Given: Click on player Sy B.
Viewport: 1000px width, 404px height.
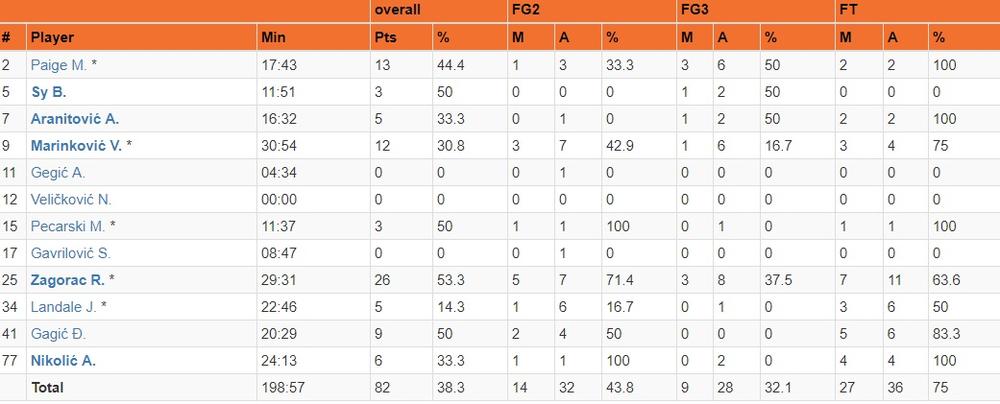Looking at the screenshot, I should 49,92.
